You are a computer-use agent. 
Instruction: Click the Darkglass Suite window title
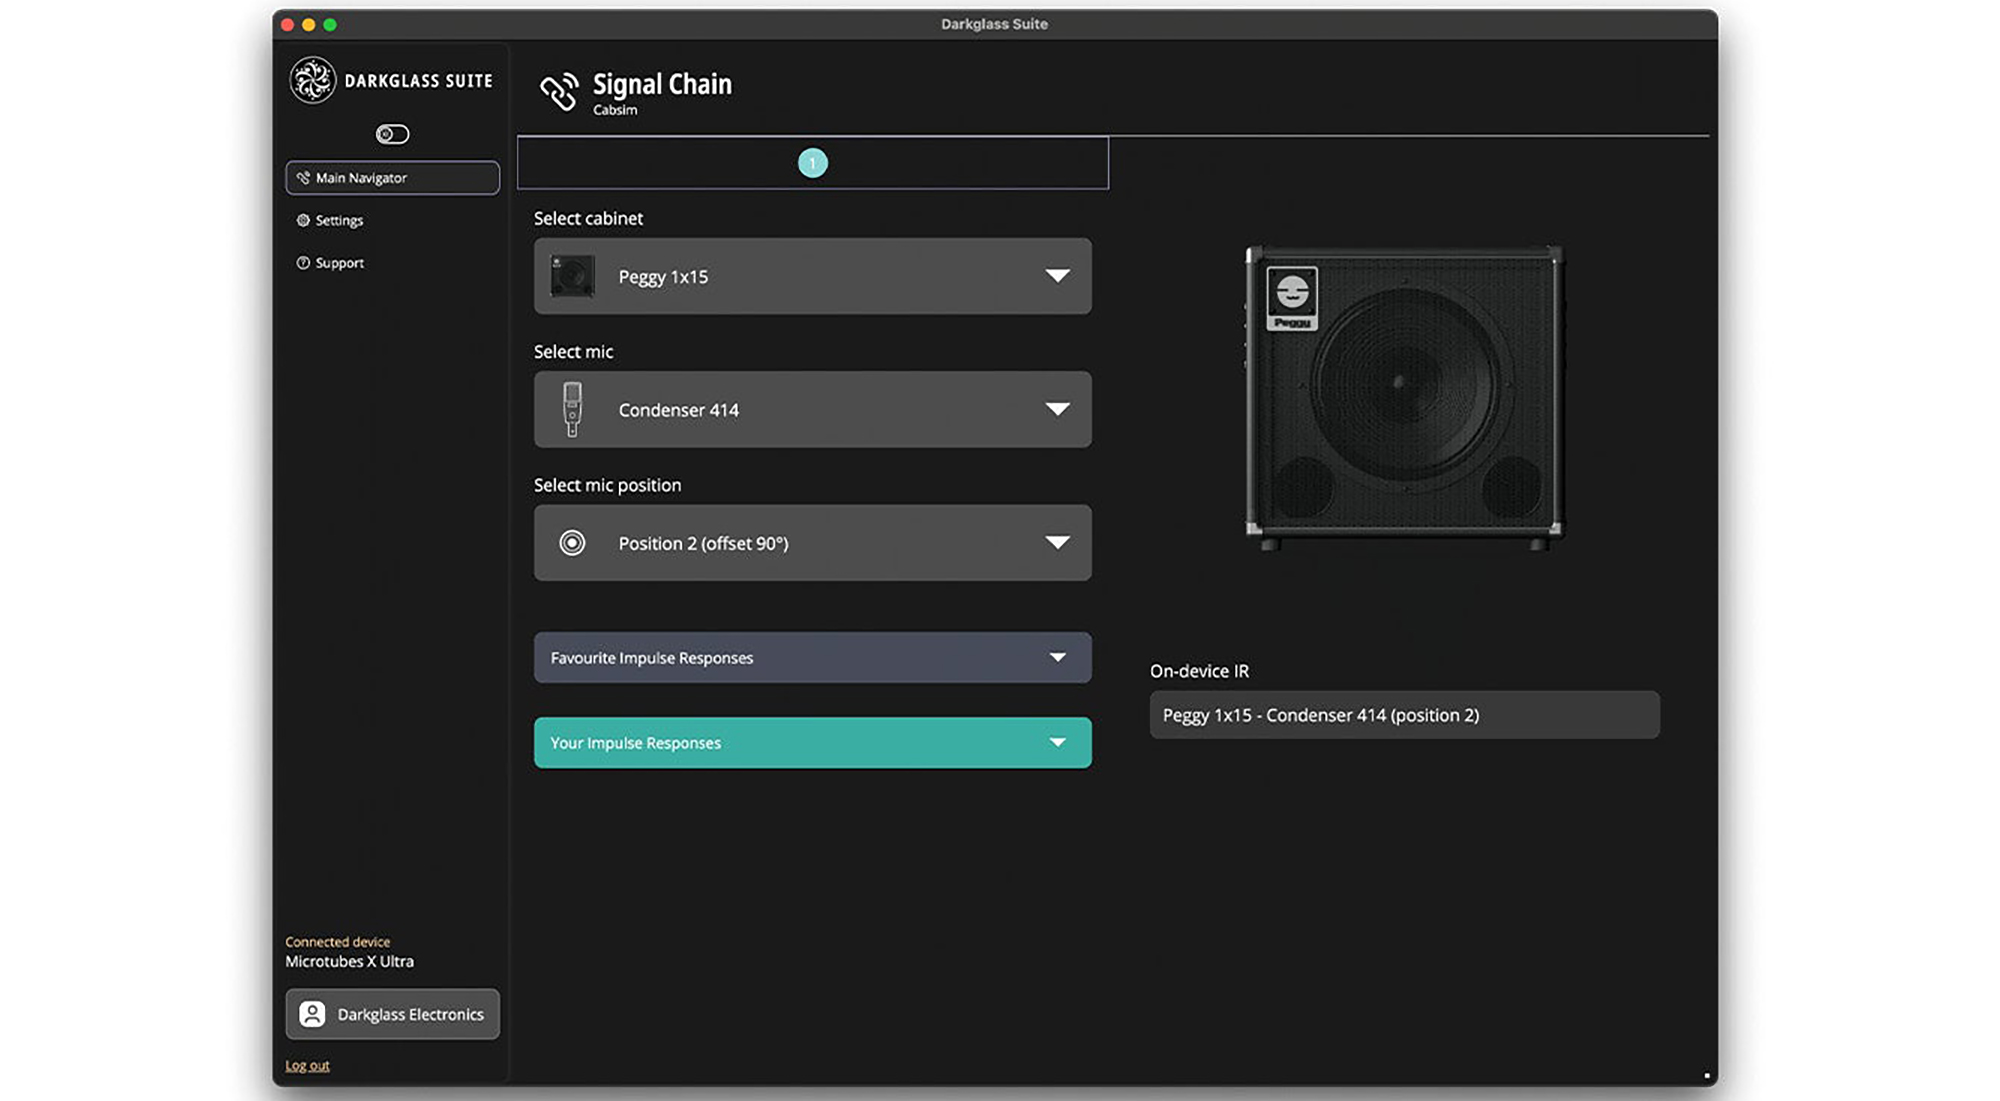pos(994,24)
